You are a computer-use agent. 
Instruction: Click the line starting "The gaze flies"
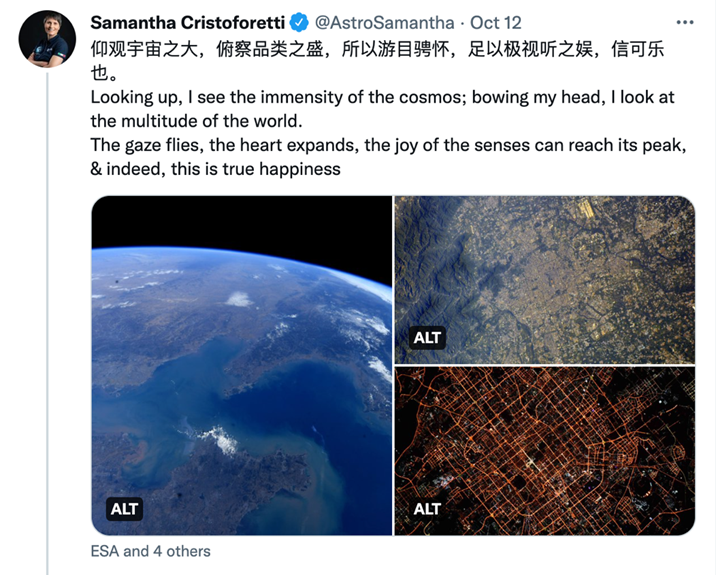[x=388, y=145]
